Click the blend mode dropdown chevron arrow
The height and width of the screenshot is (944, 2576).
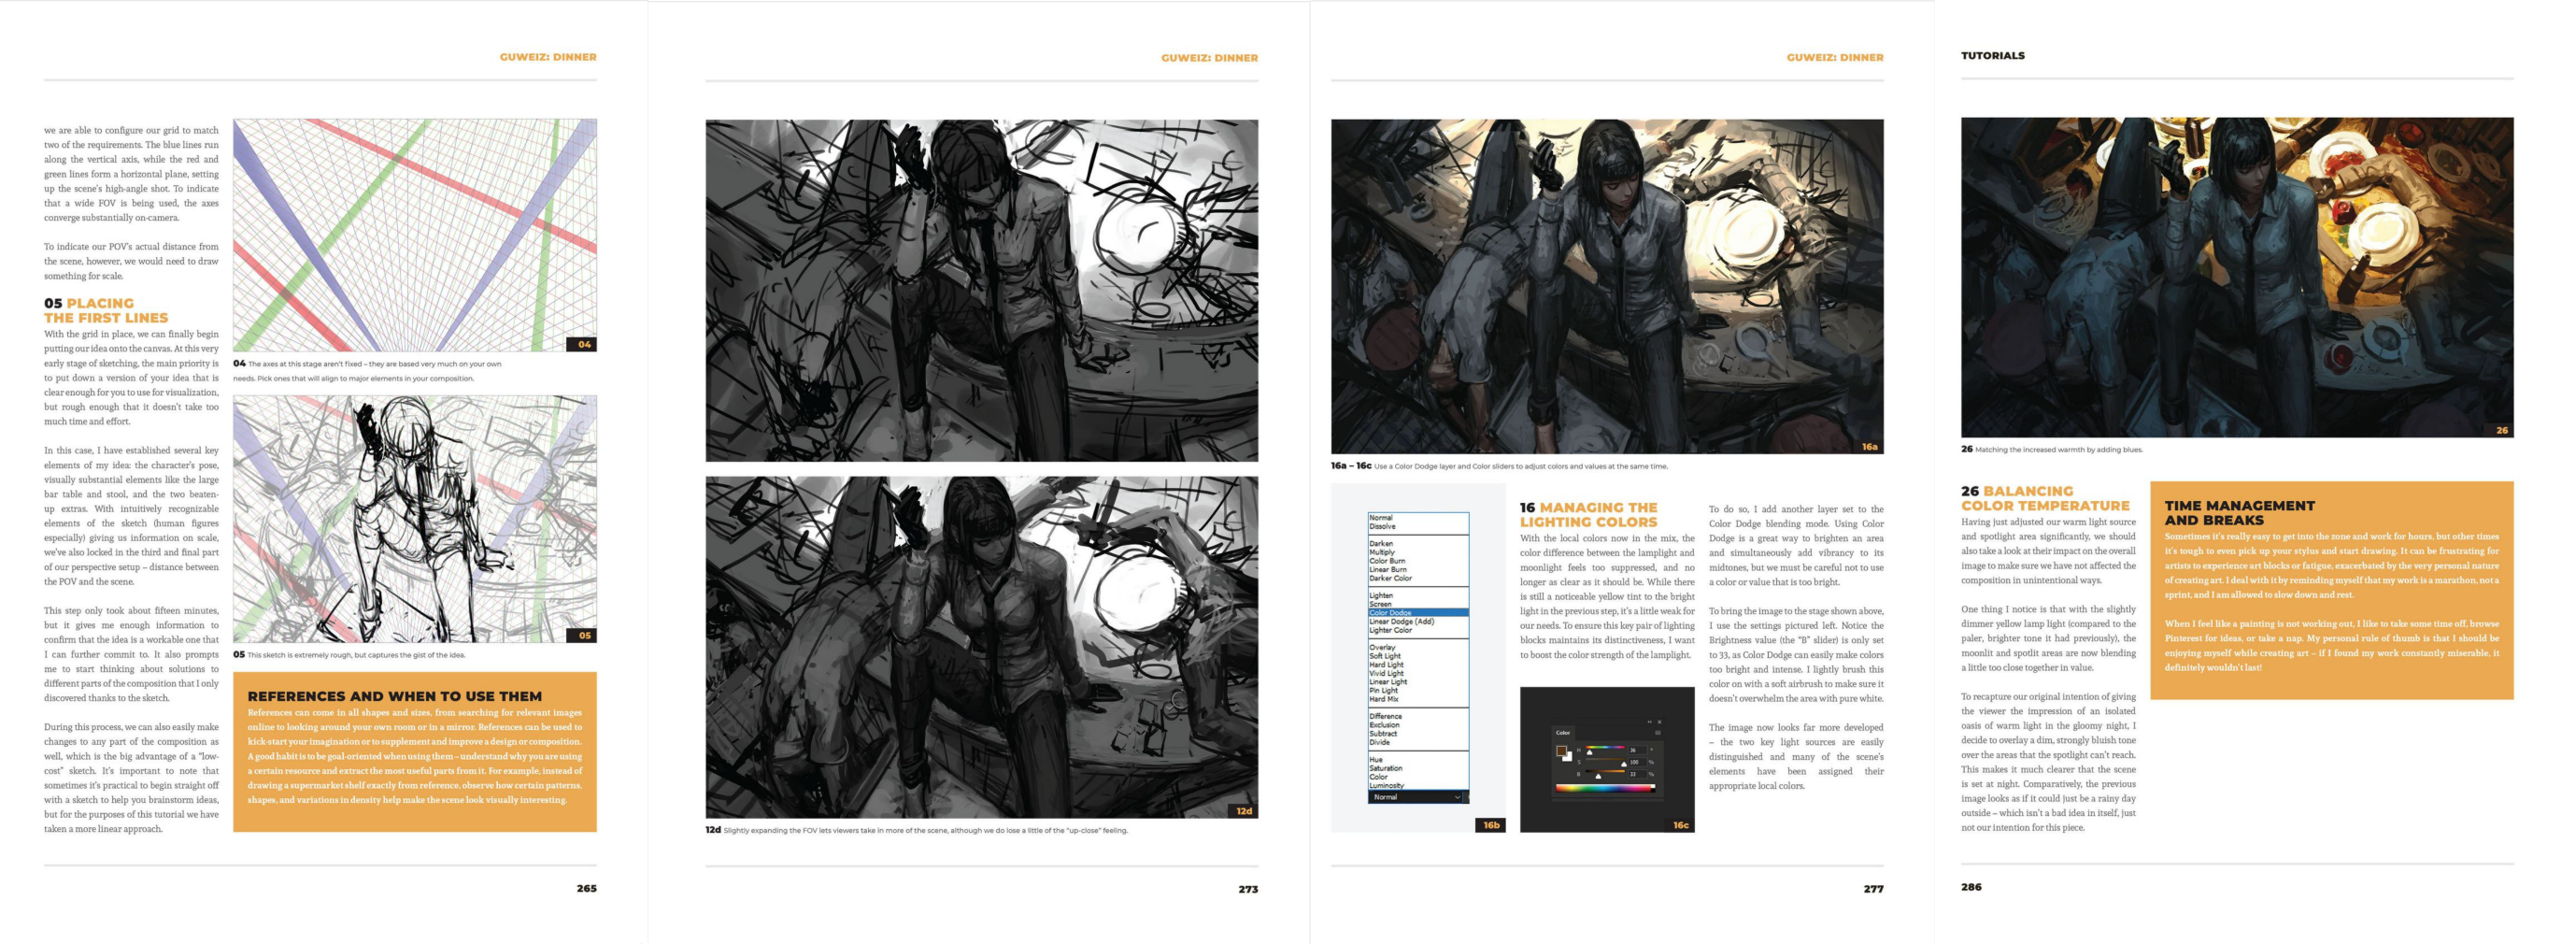(x=1458, y=798)
